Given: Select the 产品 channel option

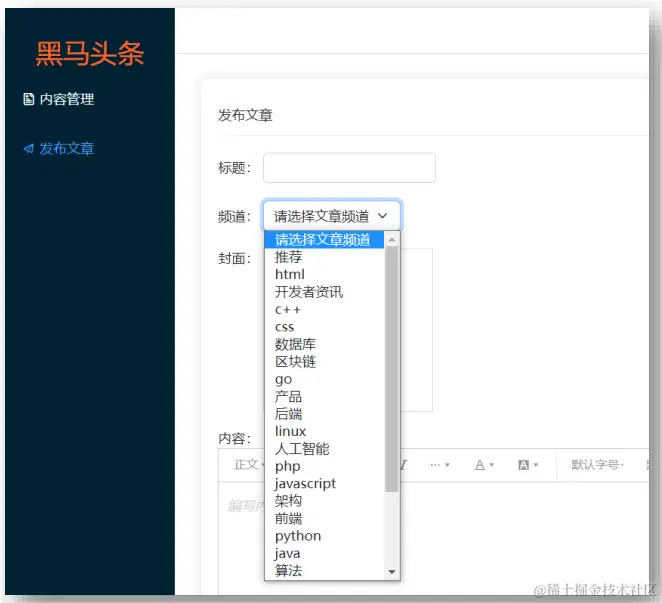Looking at the screenshot, I should (x=324, y=397).
